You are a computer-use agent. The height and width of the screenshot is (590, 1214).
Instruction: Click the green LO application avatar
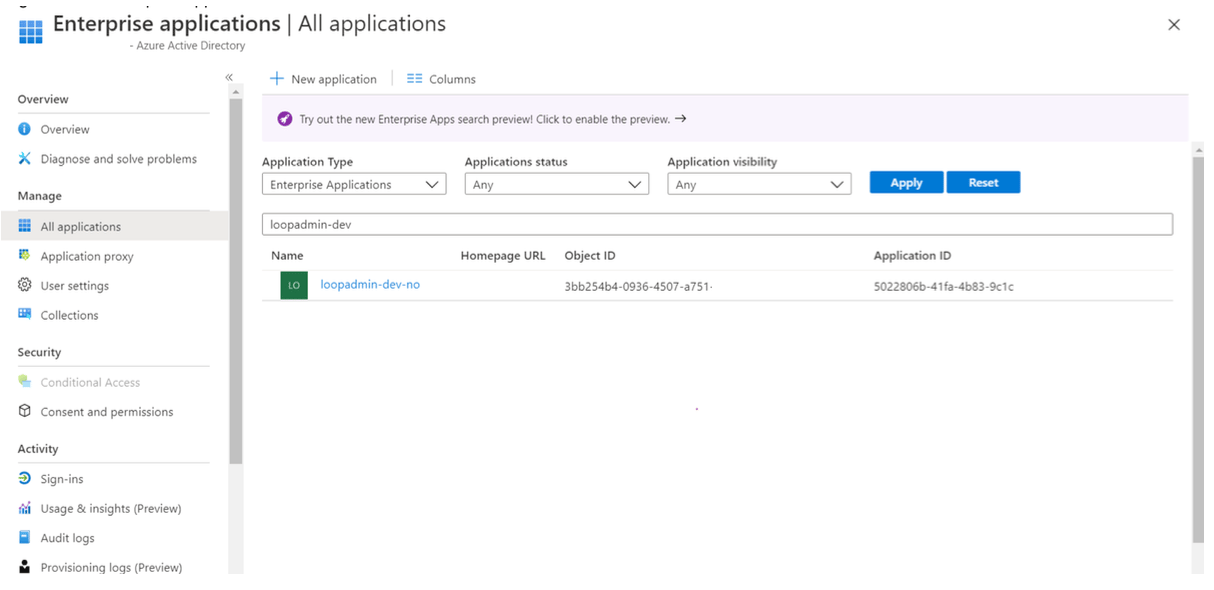coord(294,285)
